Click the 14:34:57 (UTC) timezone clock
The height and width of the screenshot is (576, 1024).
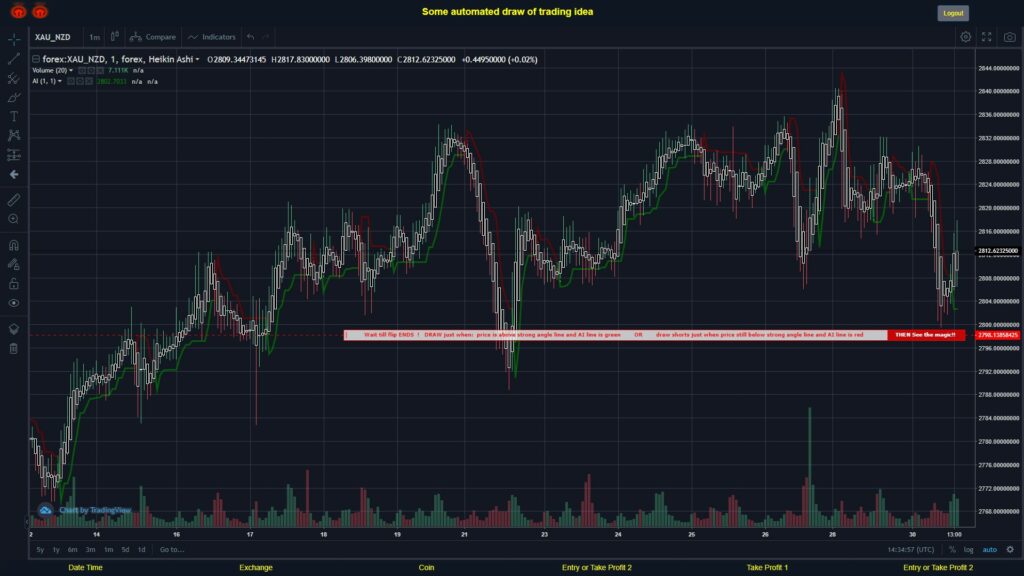click(x=910, y=550)
